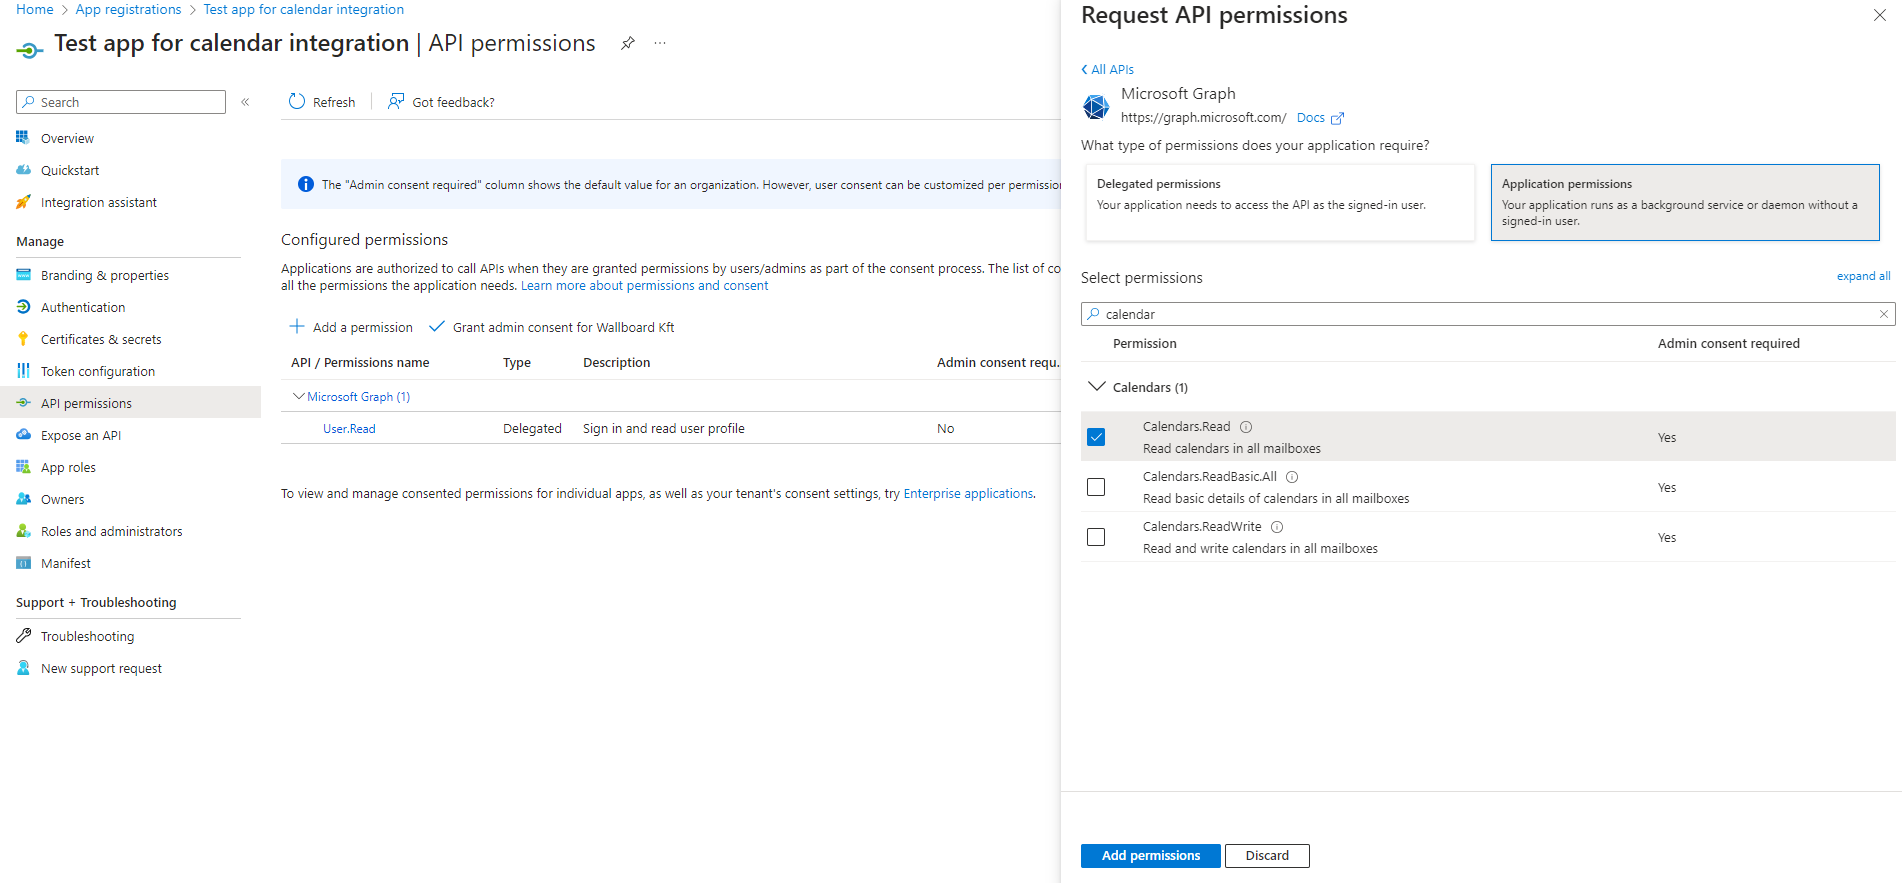1902x883 pixels.
Task: Click the Certificates & secrets key icon
Action: [23, 339]
